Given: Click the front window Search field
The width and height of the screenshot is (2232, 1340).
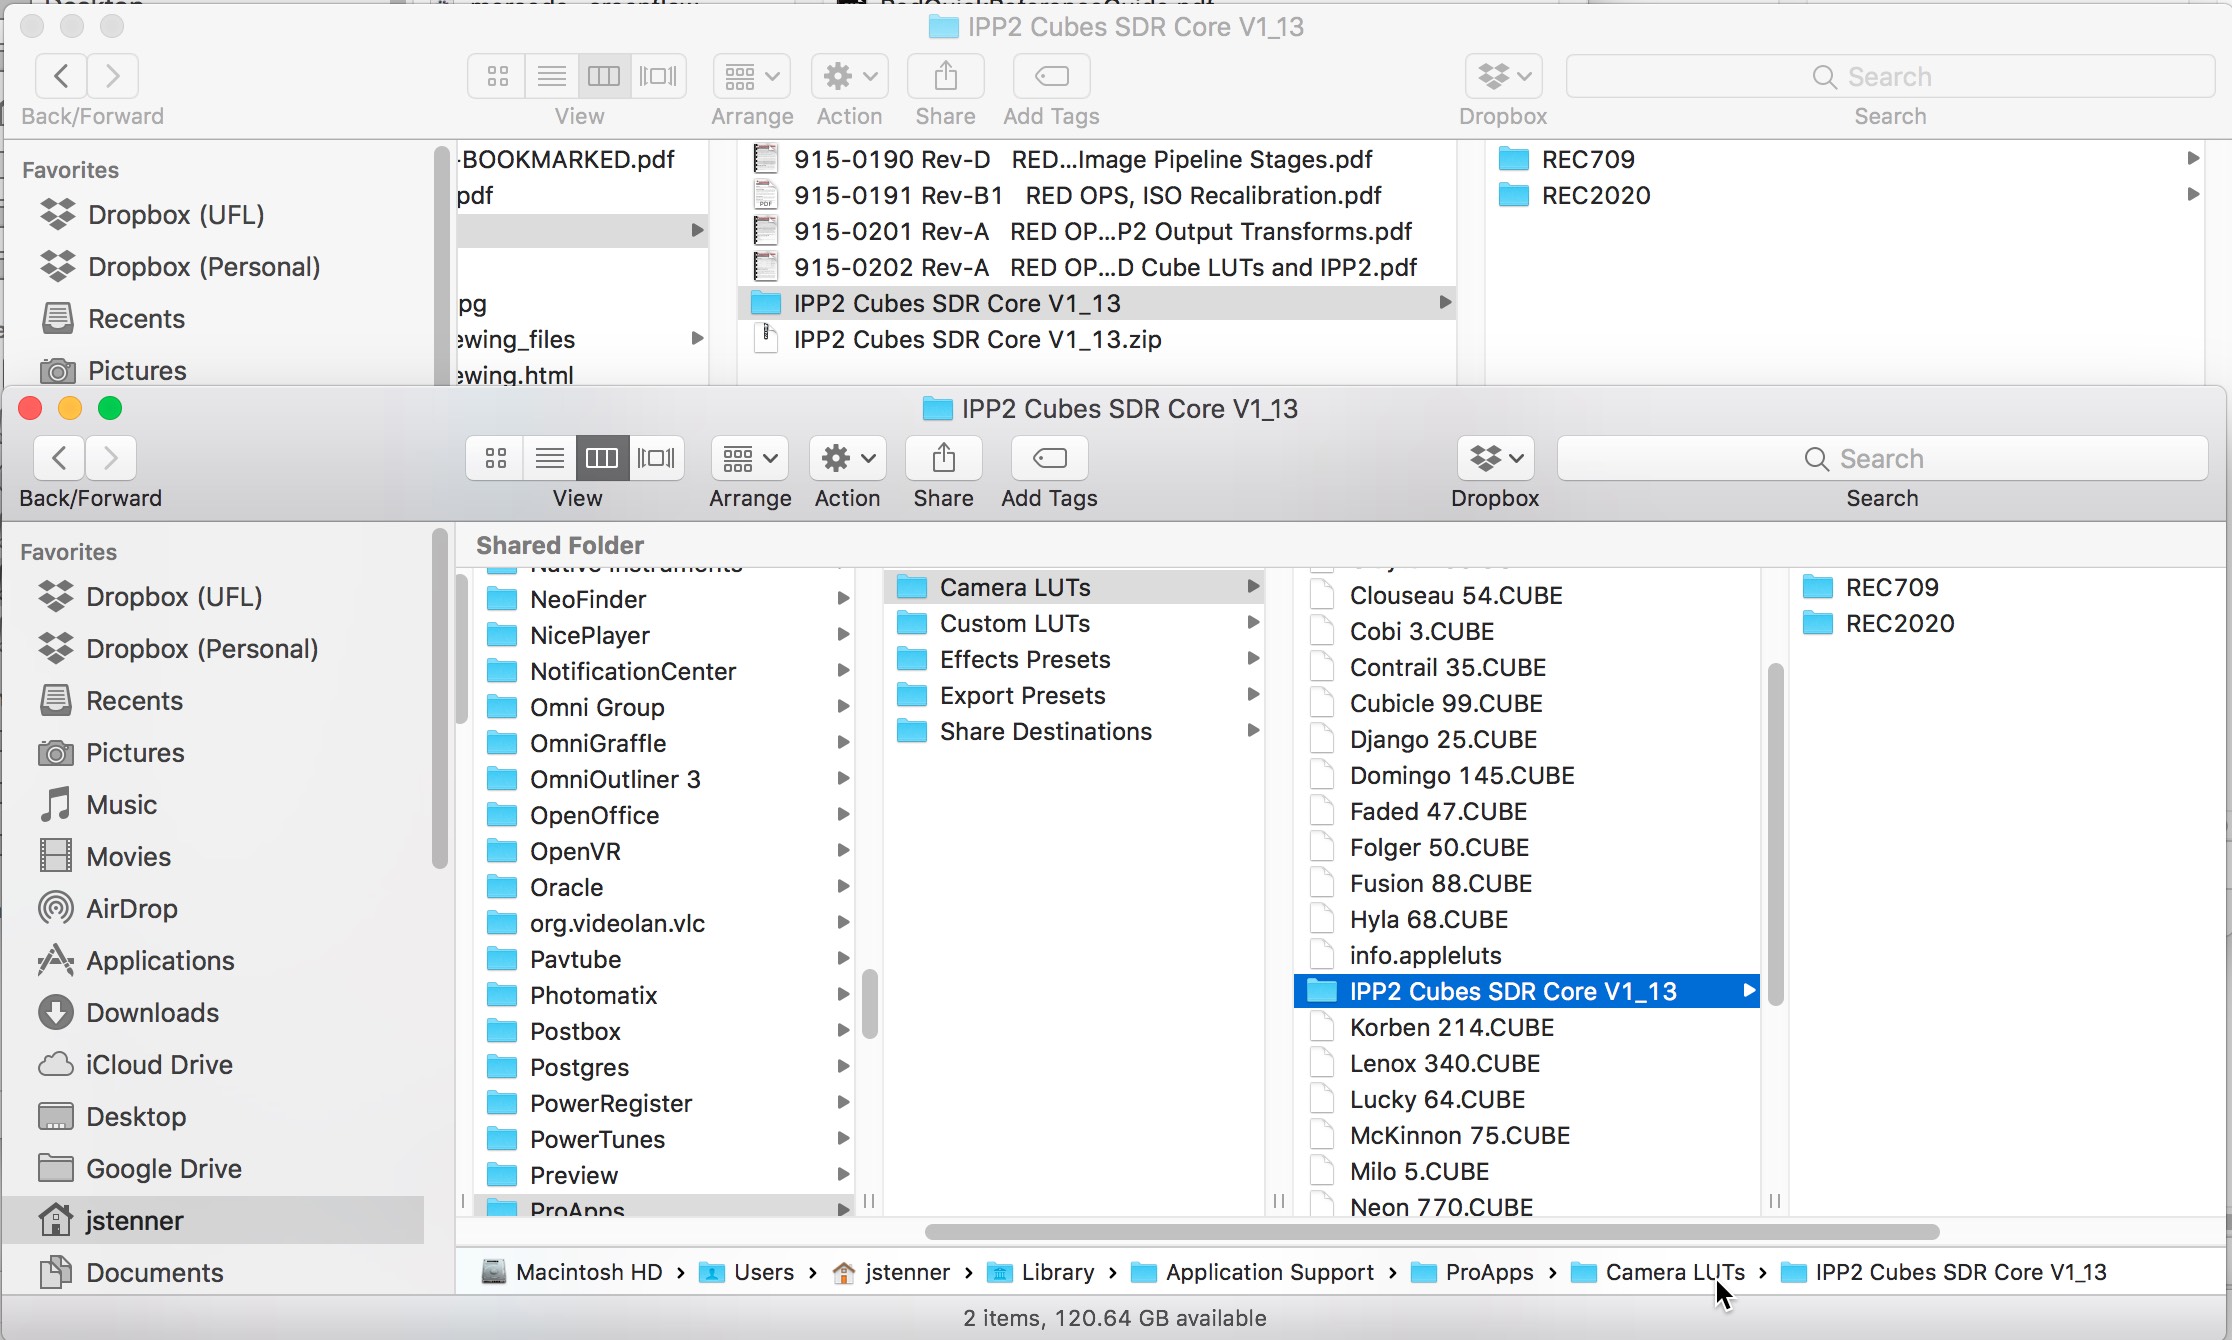Looking at the screenshot, I should click(1881, 459).
